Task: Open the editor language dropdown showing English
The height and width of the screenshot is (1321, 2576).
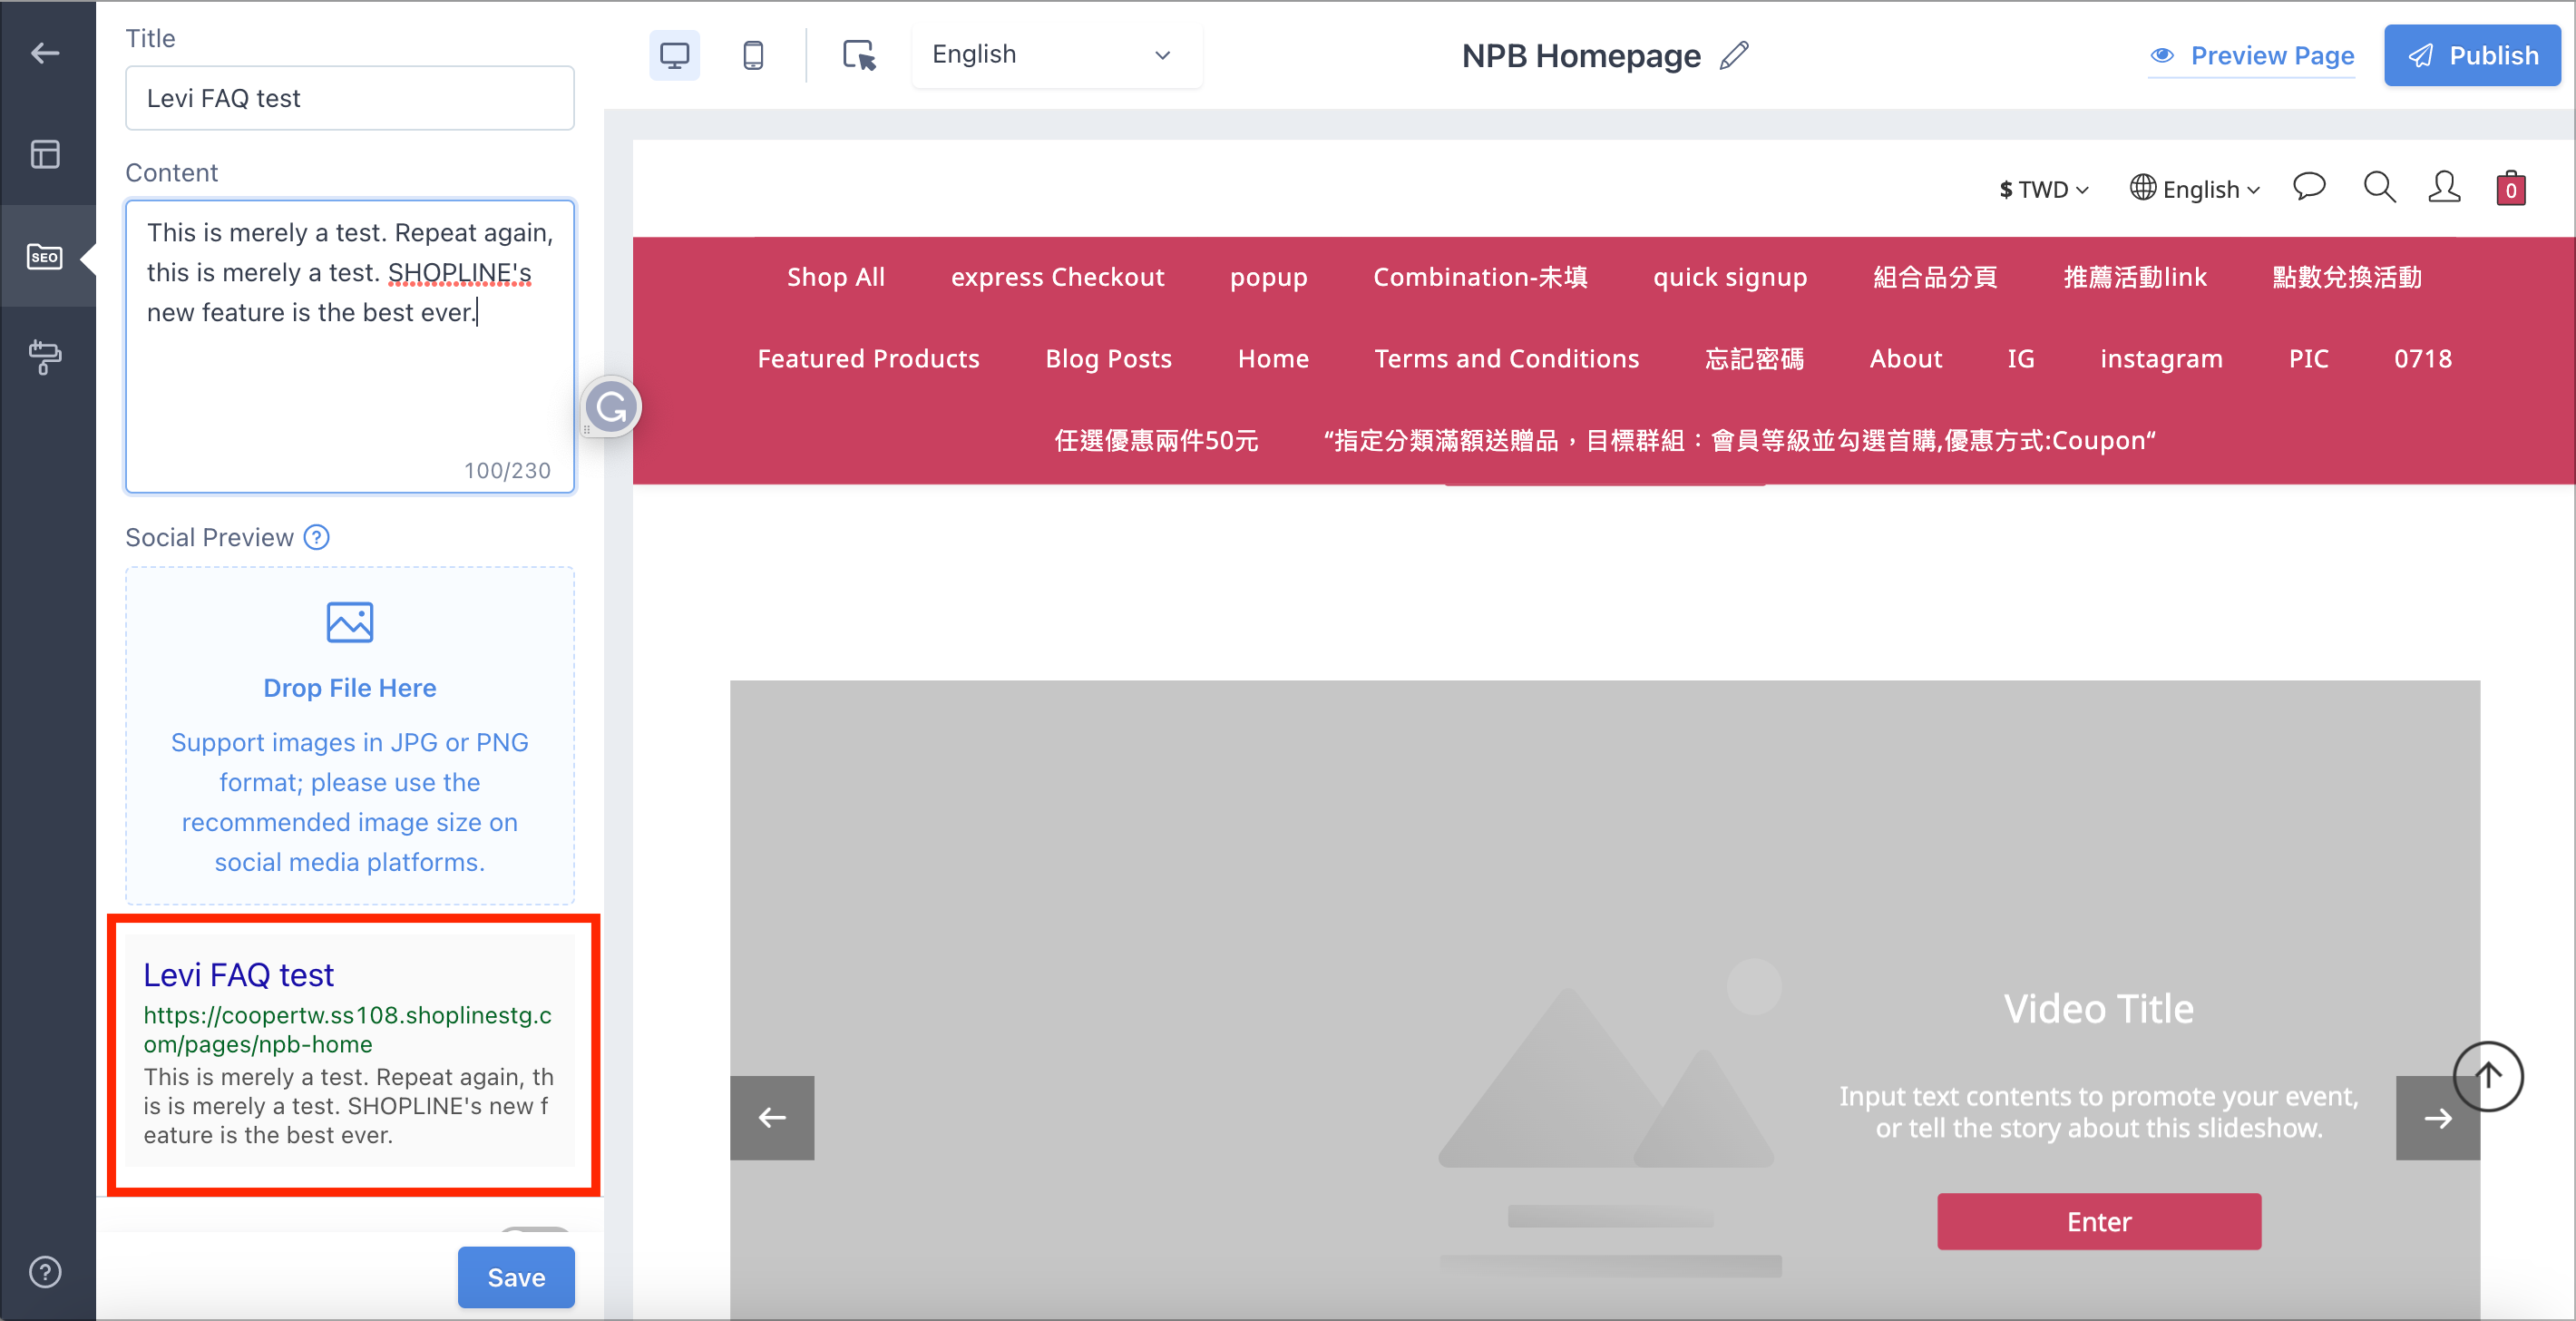Action: (x=1055, y=55)
